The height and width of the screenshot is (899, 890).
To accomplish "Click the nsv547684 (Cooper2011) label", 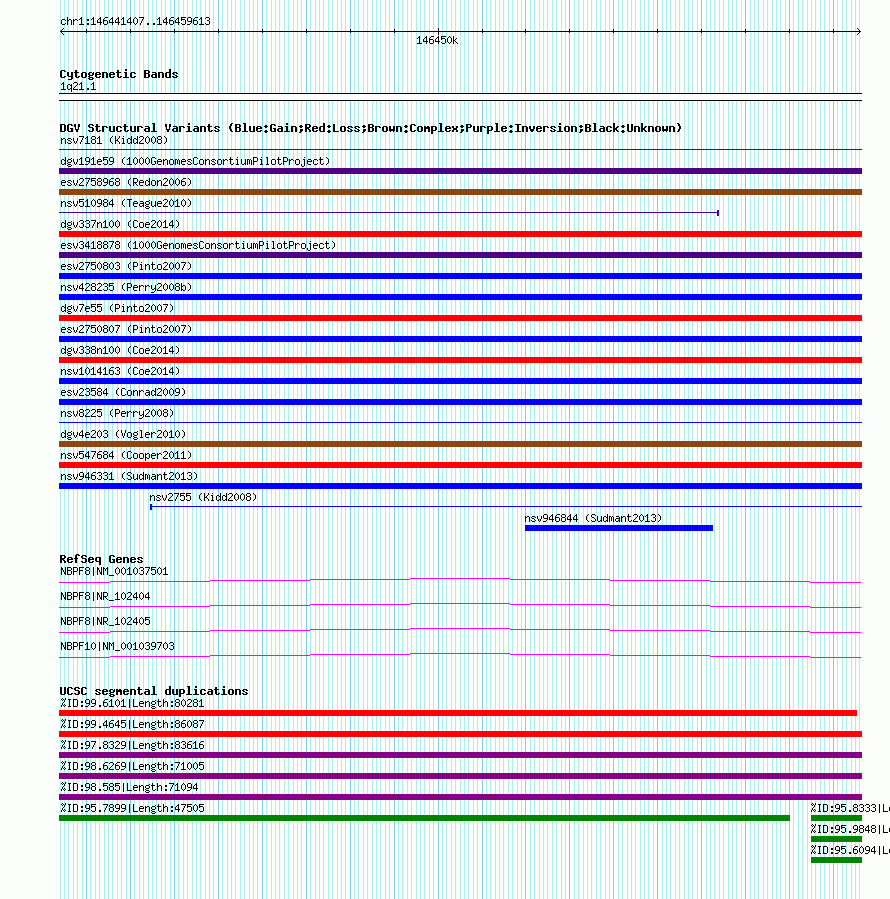I will tap(126, 456).
